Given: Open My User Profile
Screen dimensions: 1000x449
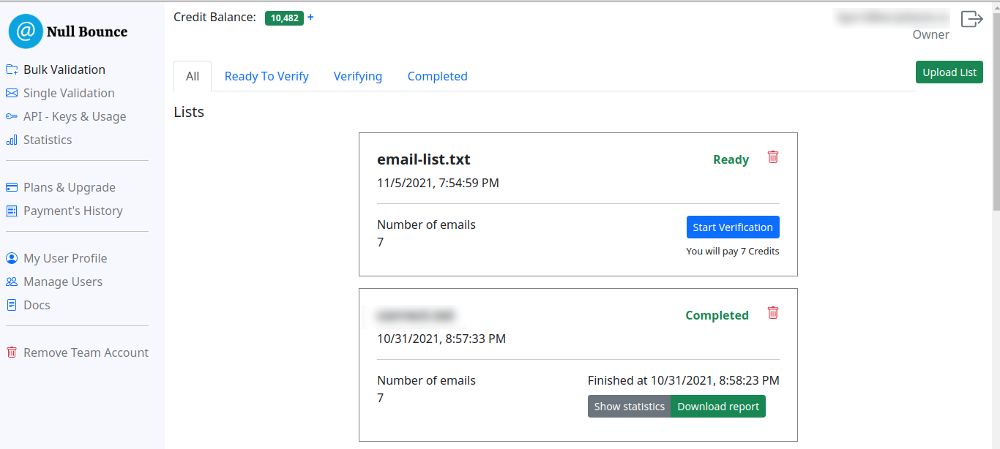Looking at the screenshot, I should click(65, 258).
